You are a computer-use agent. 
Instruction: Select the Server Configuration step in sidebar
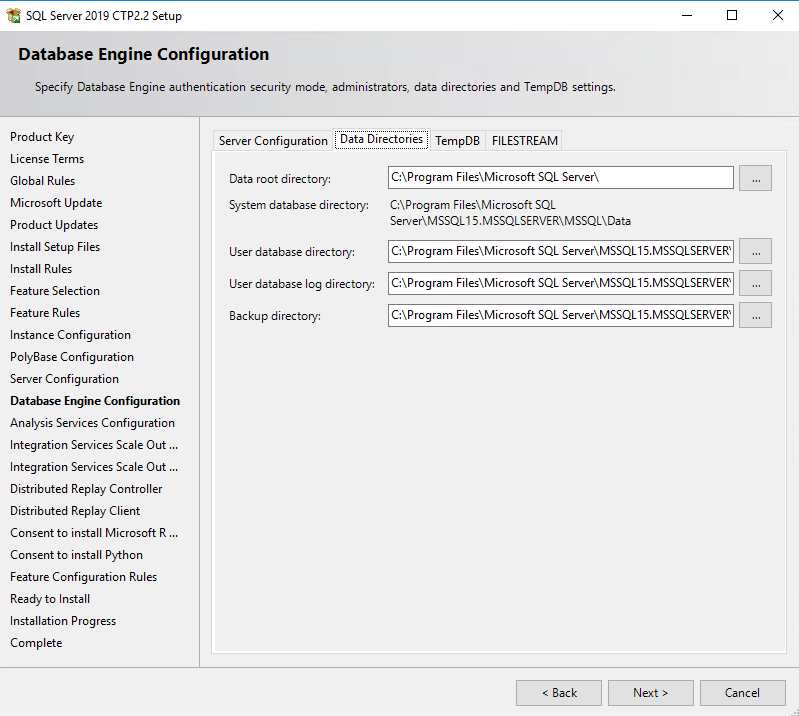click(x=64, y=379)
